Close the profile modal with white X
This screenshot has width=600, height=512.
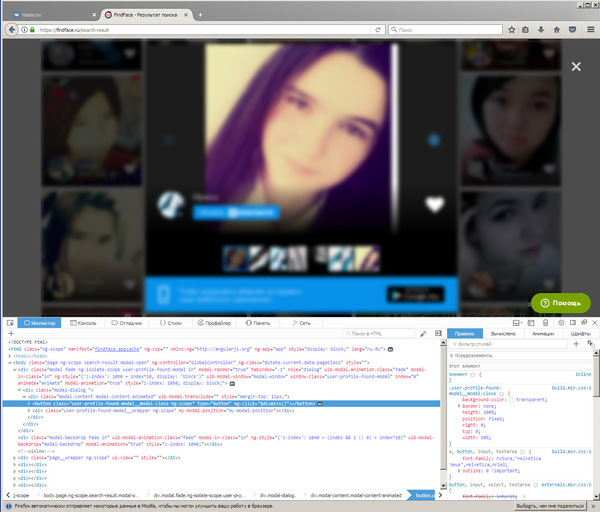click(x=576, y=67)
